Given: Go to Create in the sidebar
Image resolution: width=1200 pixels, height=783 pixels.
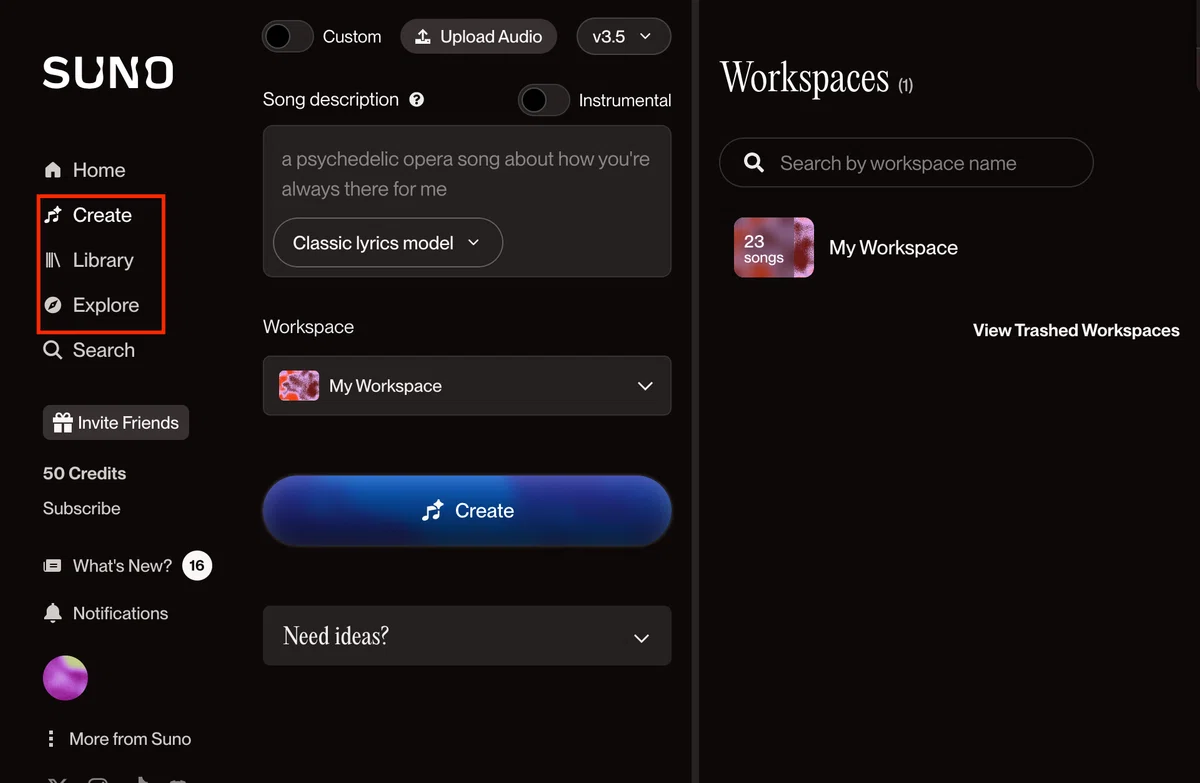Looking at the screenshot, I should (88, 215).
